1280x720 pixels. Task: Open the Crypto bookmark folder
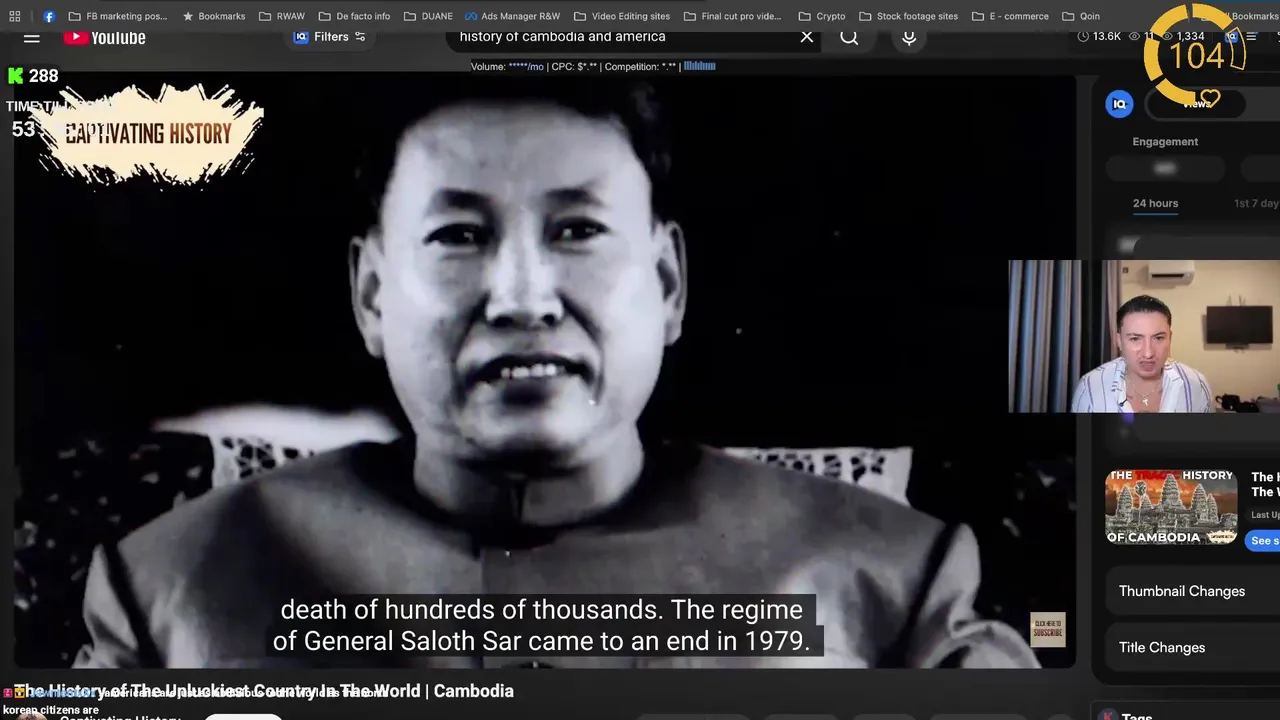pos(821,16)
